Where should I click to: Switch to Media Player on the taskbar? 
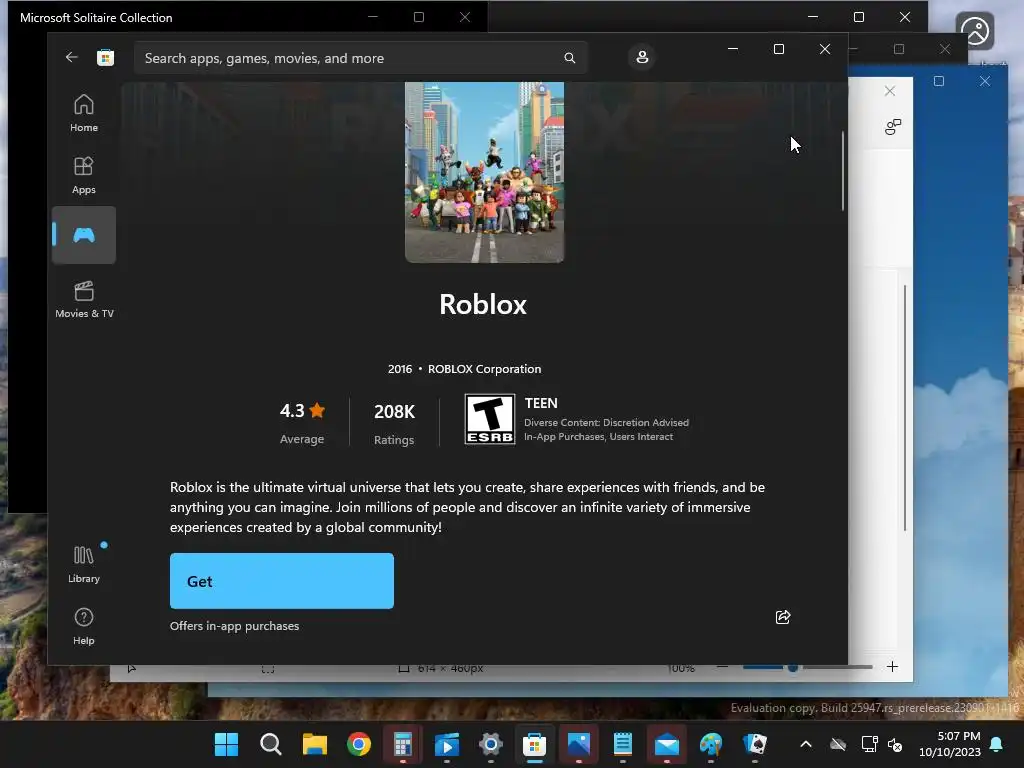pyautogui.click(x=447, y=744)
